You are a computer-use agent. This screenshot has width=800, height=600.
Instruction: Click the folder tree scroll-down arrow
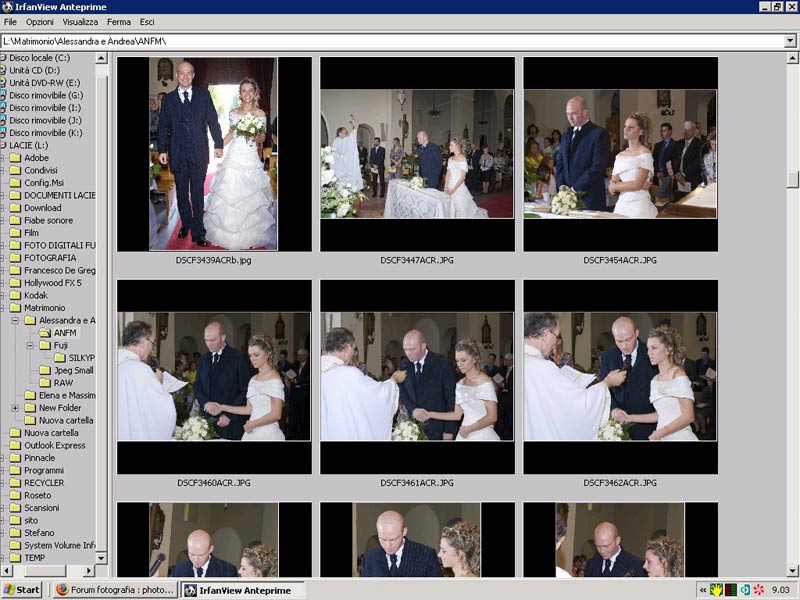(102, 558)
